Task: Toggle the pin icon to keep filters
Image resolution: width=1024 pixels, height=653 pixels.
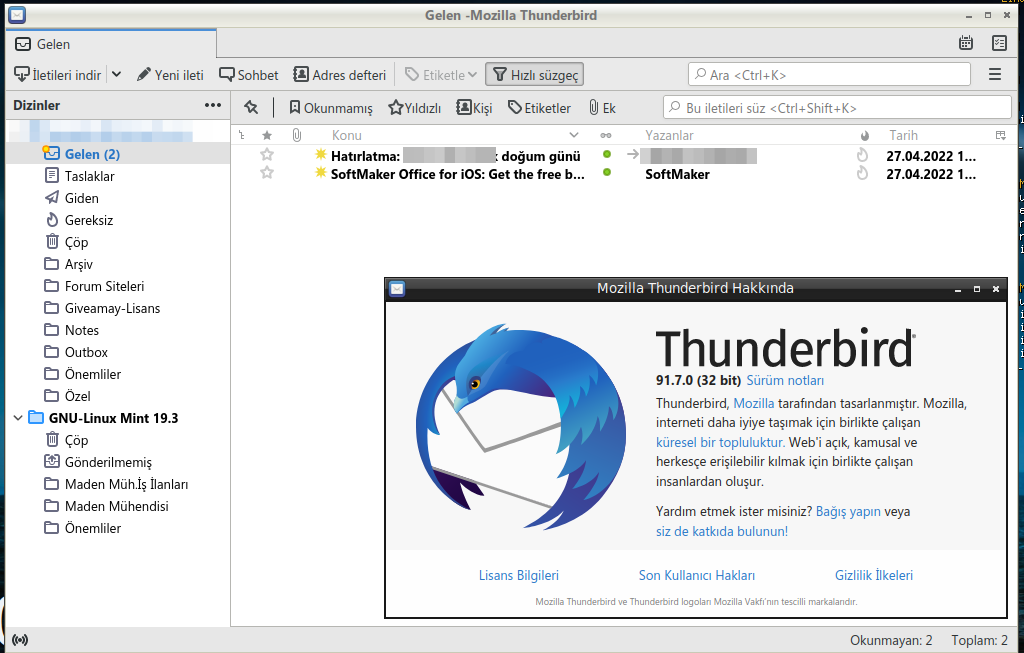Action: coord(251,108)
